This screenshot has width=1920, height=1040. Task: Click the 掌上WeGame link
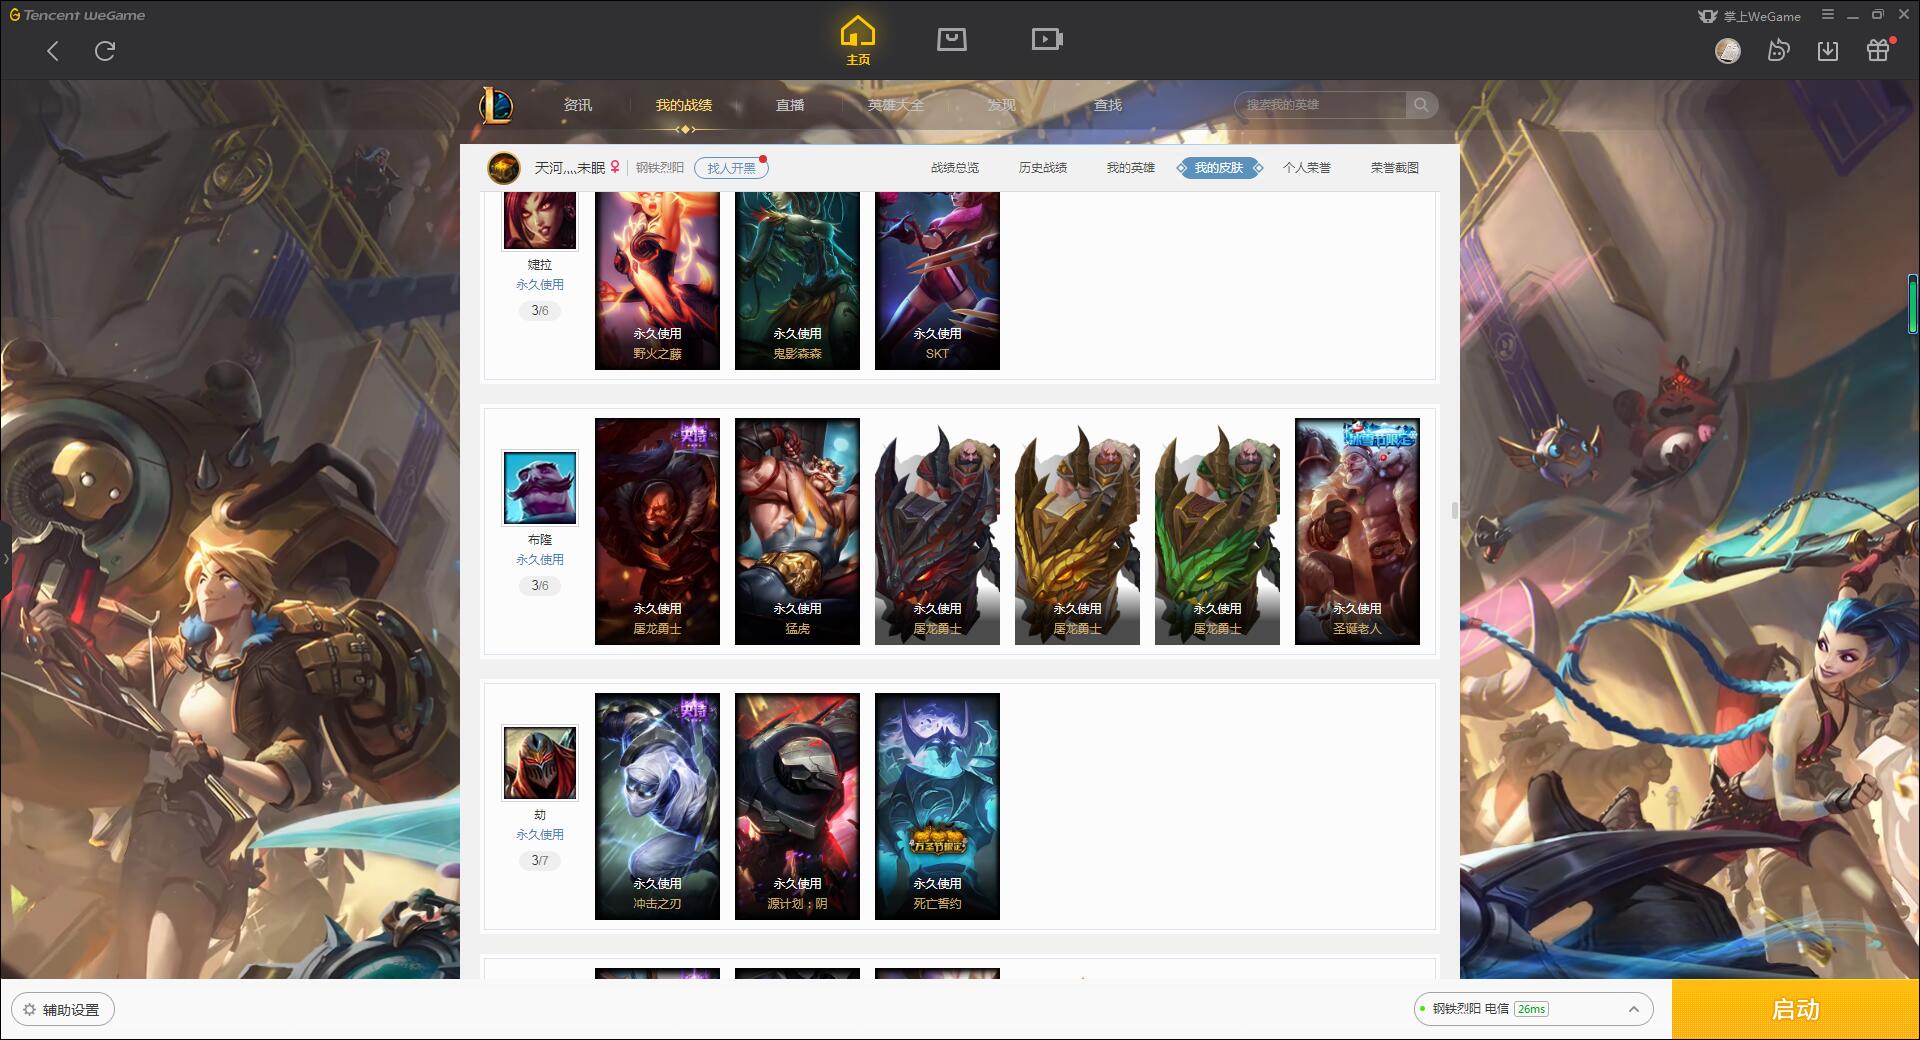tap(1749, 16)
